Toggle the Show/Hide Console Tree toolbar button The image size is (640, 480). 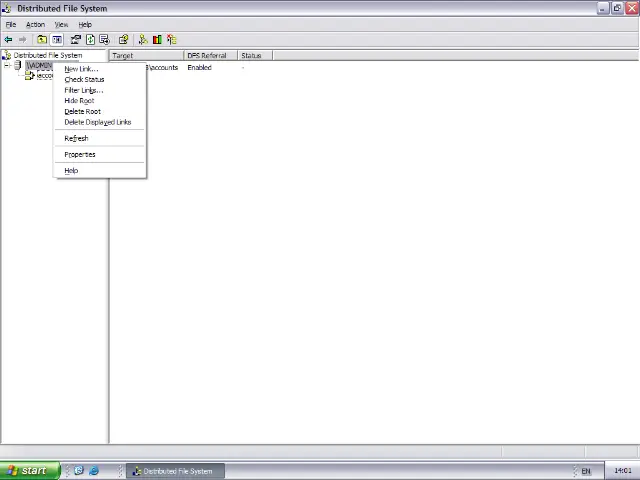pyautogui.click(x=57, y=40)
